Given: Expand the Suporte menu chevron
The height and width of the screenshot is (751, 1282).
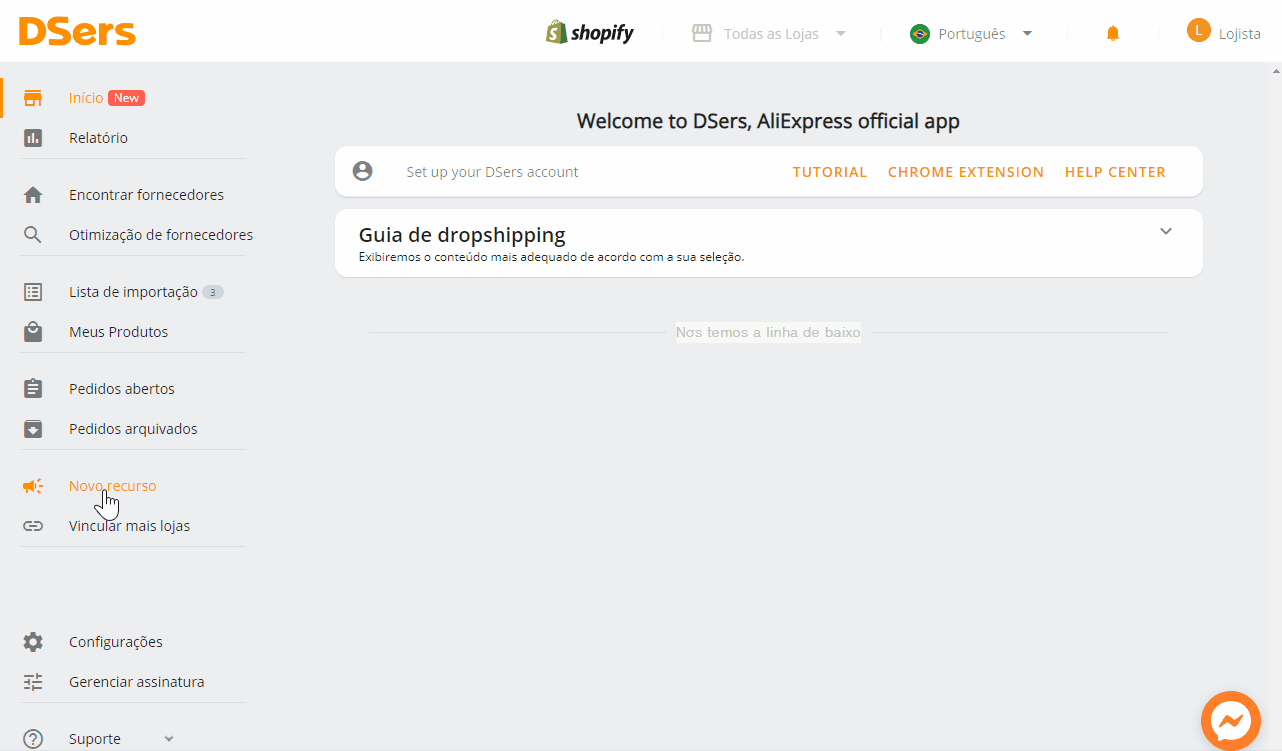Looking at the screenshot, I should pyautogui.click(x=168, y=739).
